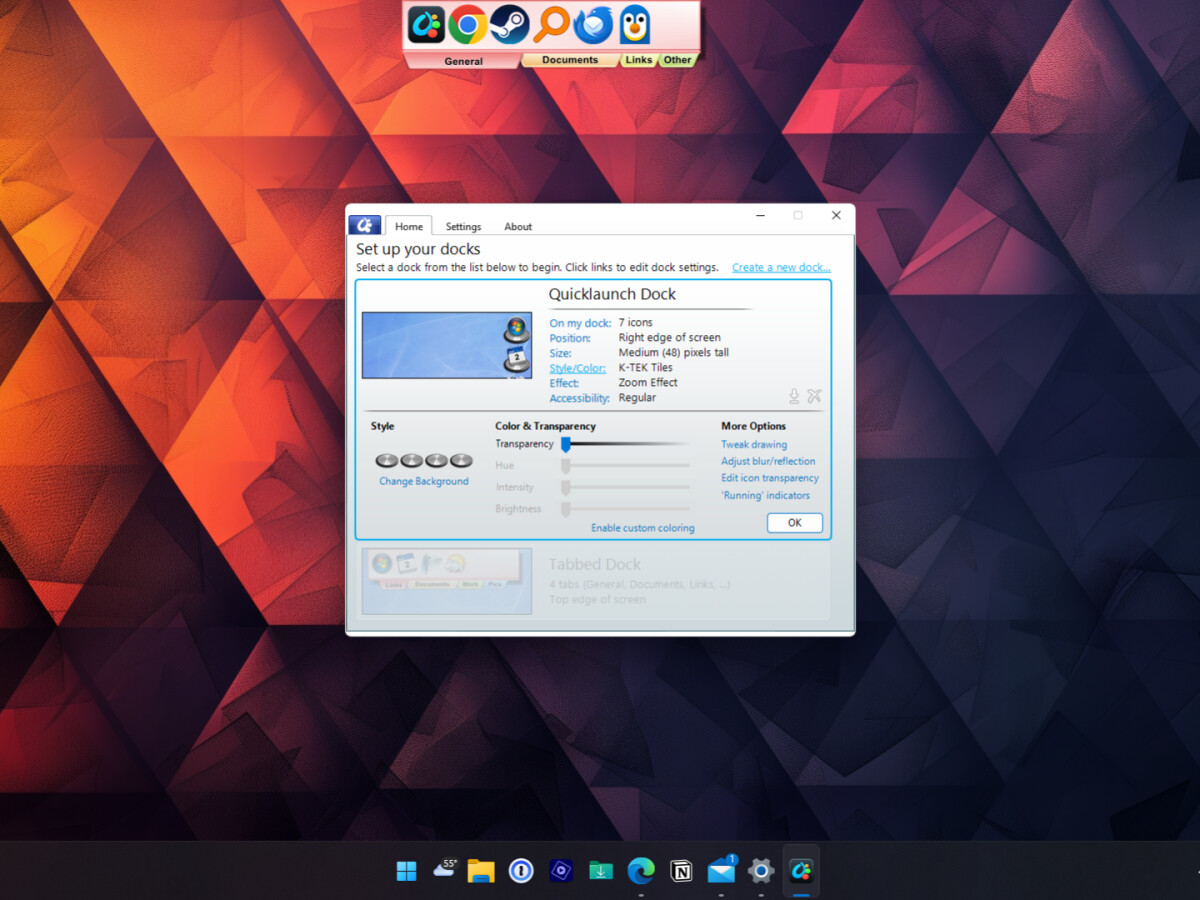The width and height of the screenshot is (1200, 900).
Task: Click the Position setting link
Action: point(570,338)
